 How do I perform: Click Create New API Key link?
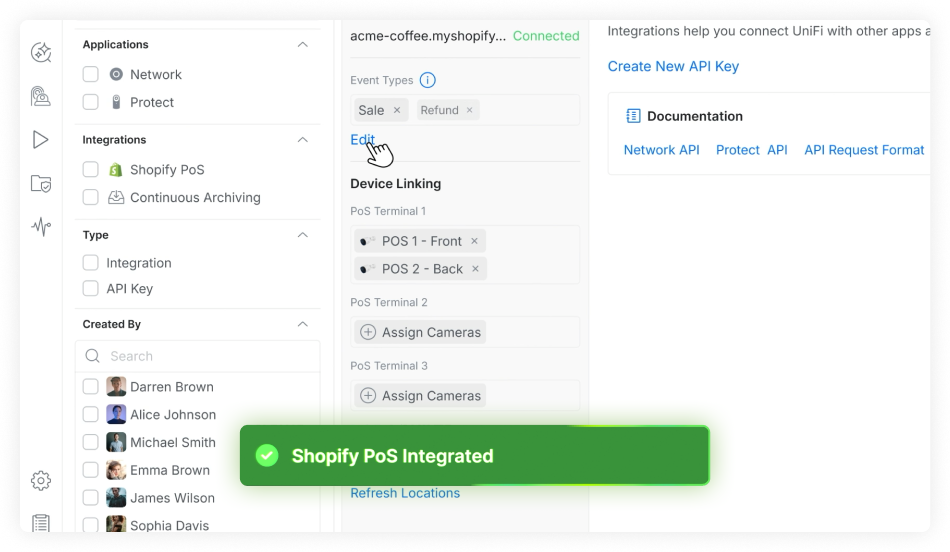673,67
